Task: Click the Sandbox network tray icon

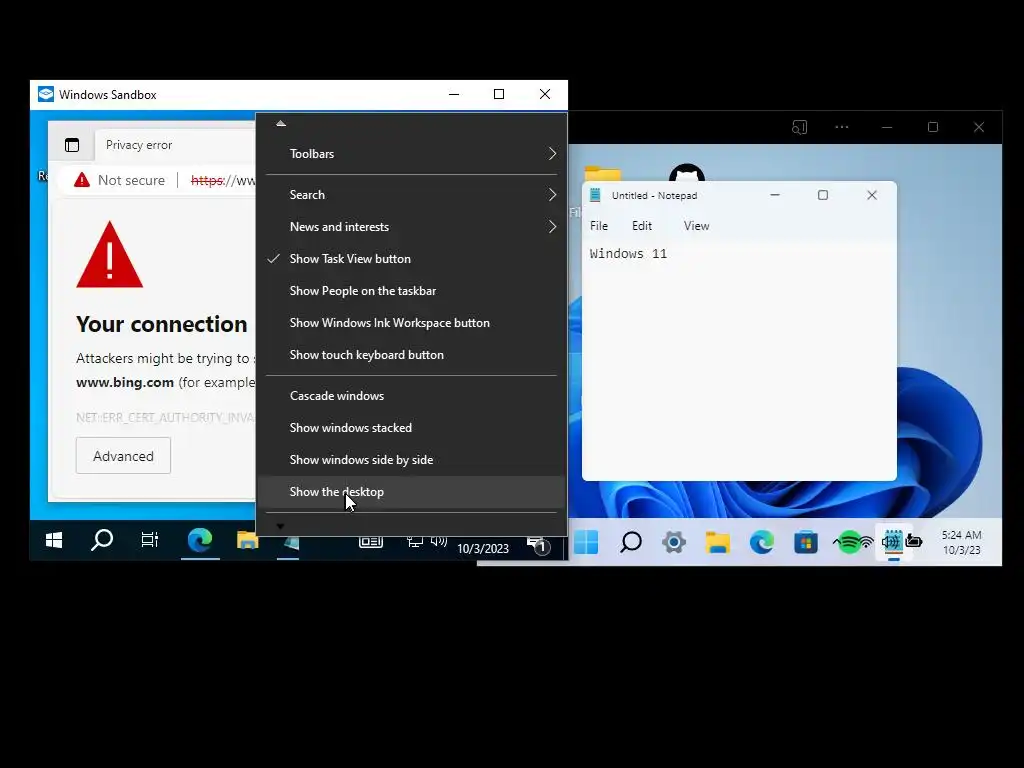Action: [x=414, y=541]
